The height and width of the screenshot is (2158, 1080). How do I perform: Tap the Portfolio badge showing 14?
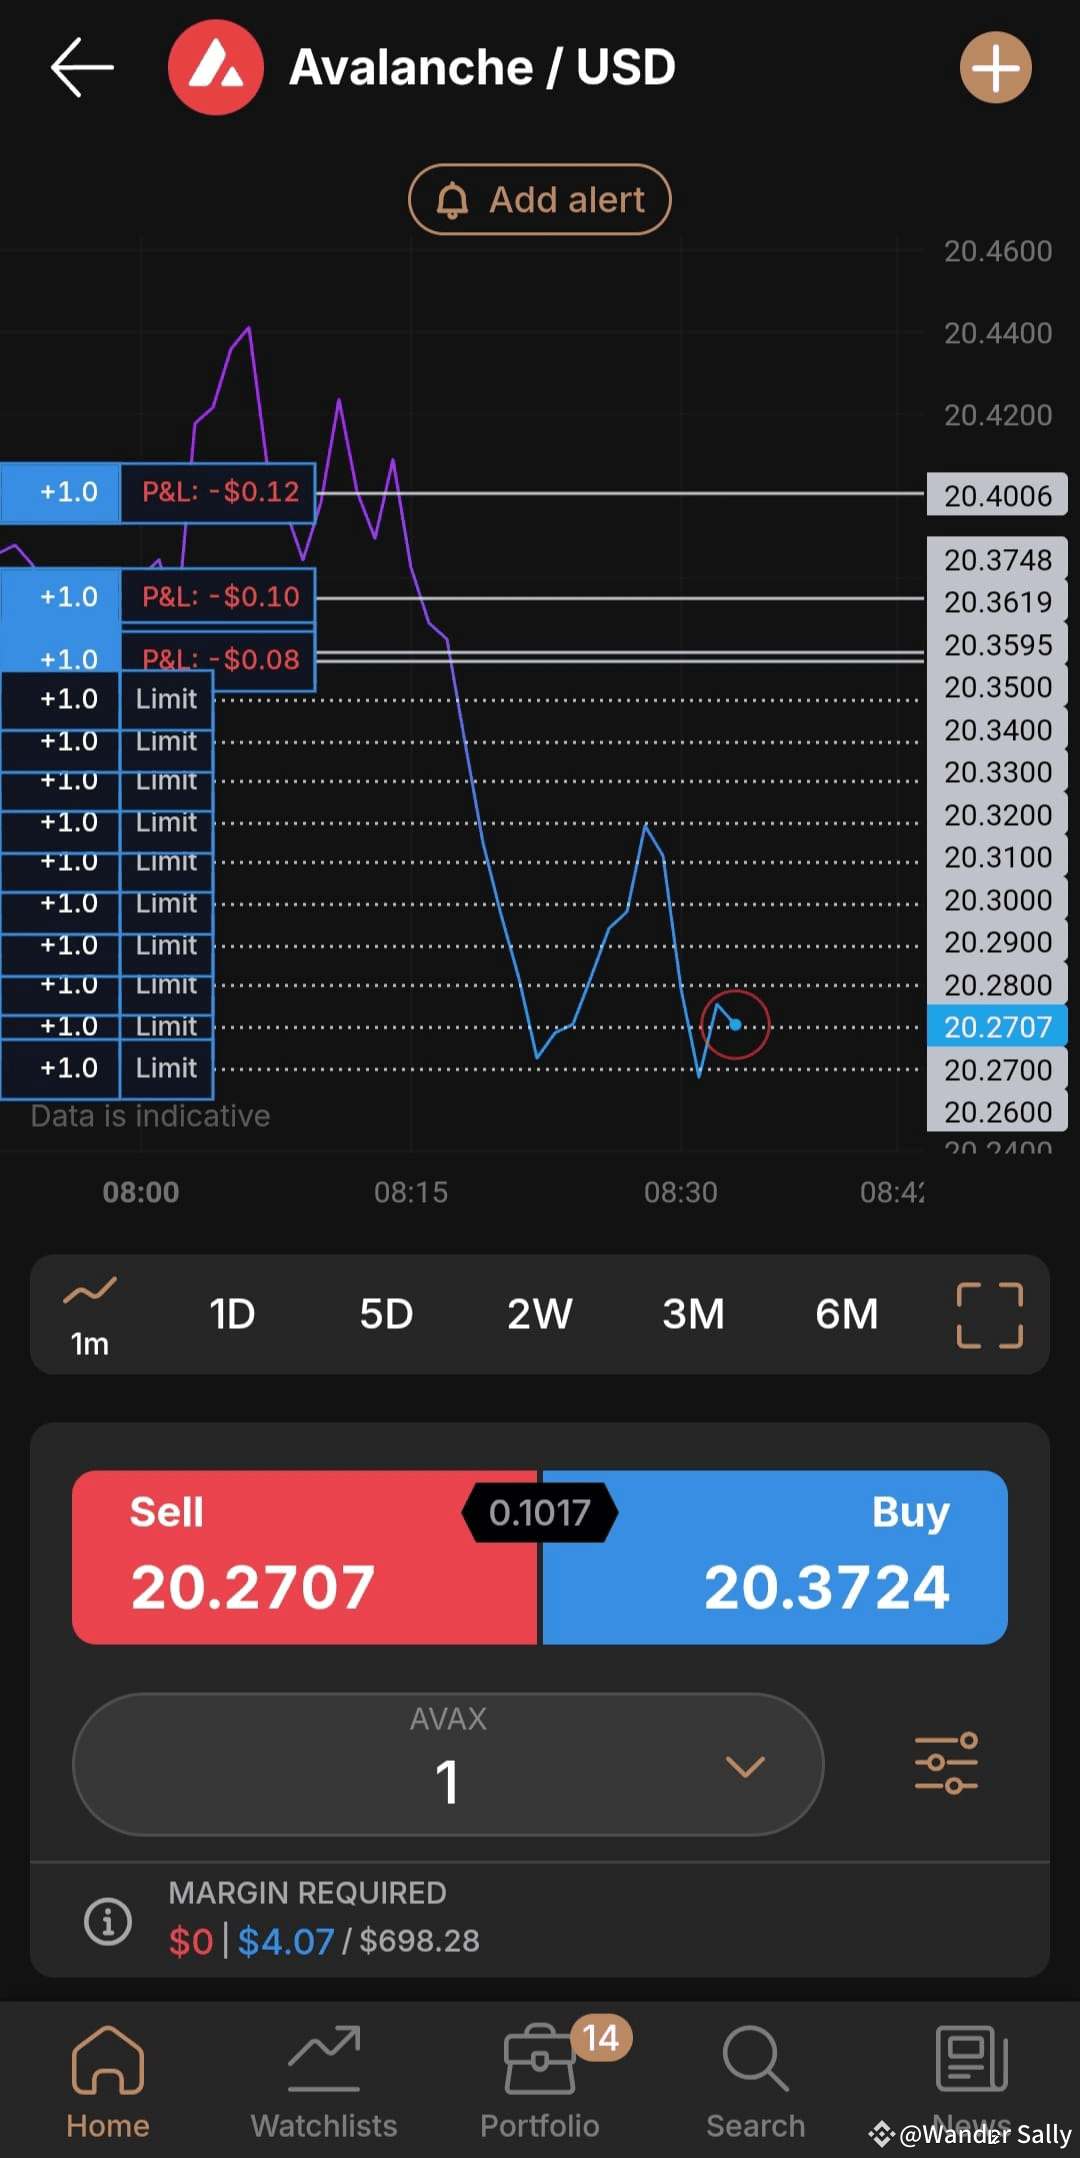601,2037
